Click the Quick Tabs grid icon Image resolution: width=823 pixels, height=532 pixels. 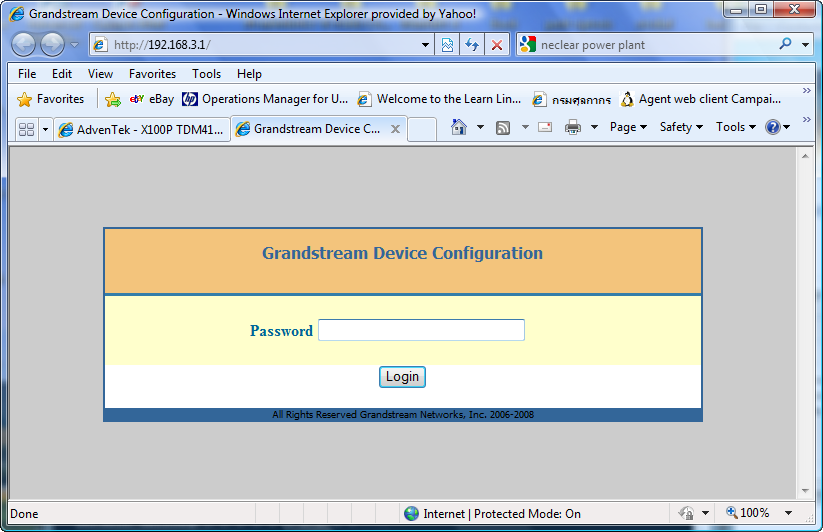click(x=26, y=130)
